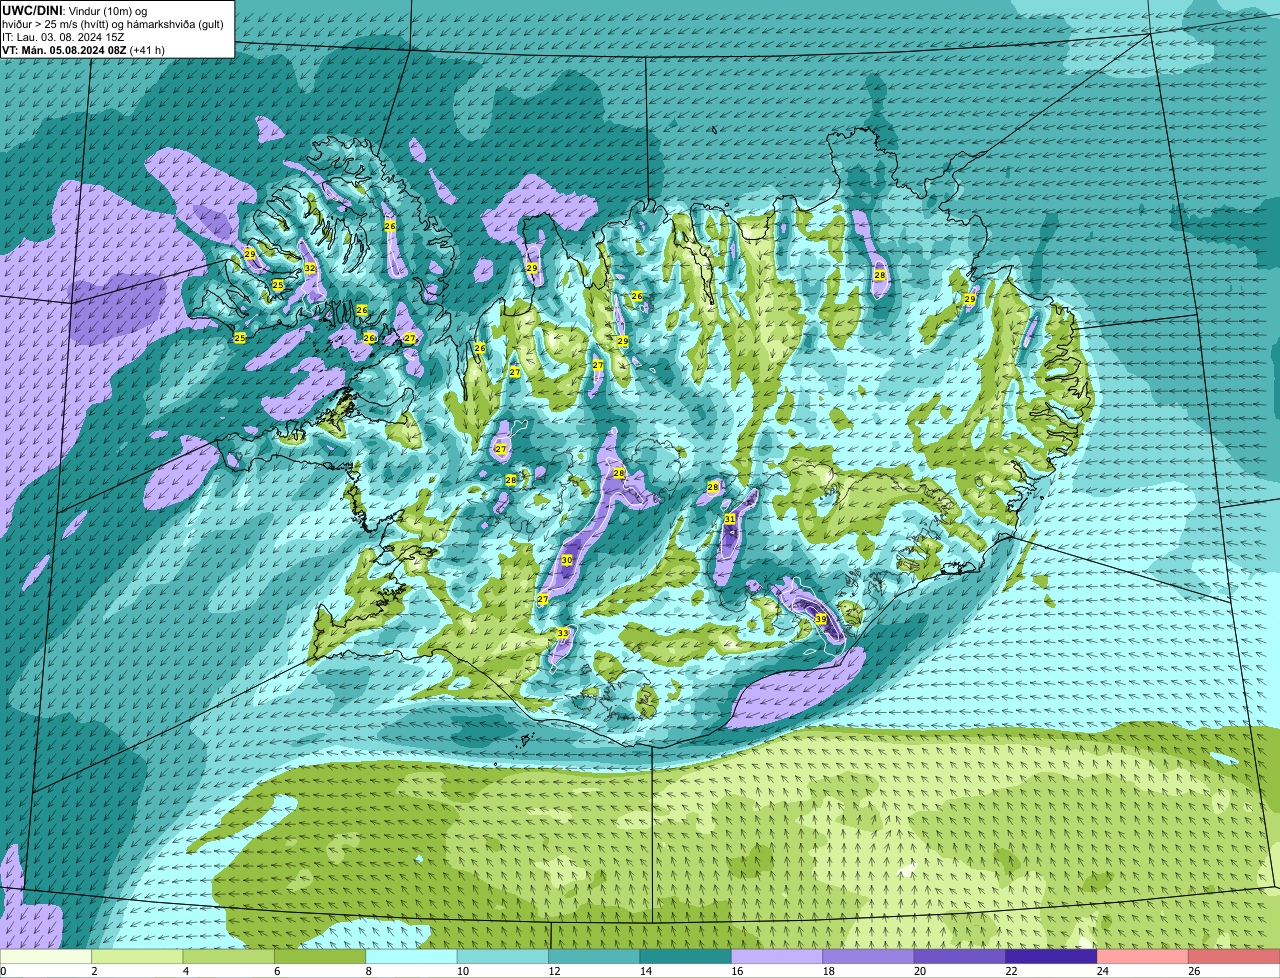Viewport: 1280px width, 978px height.
Task: Click the yellow gust label '30'
Action: (567, 560)
